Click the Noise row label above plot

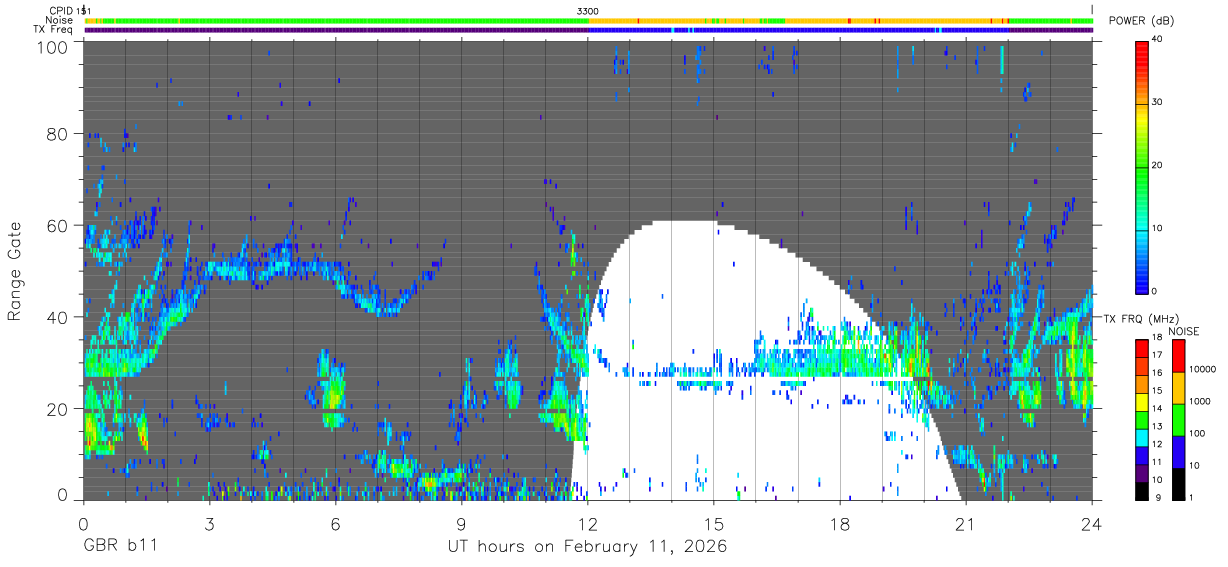point(60,20)
